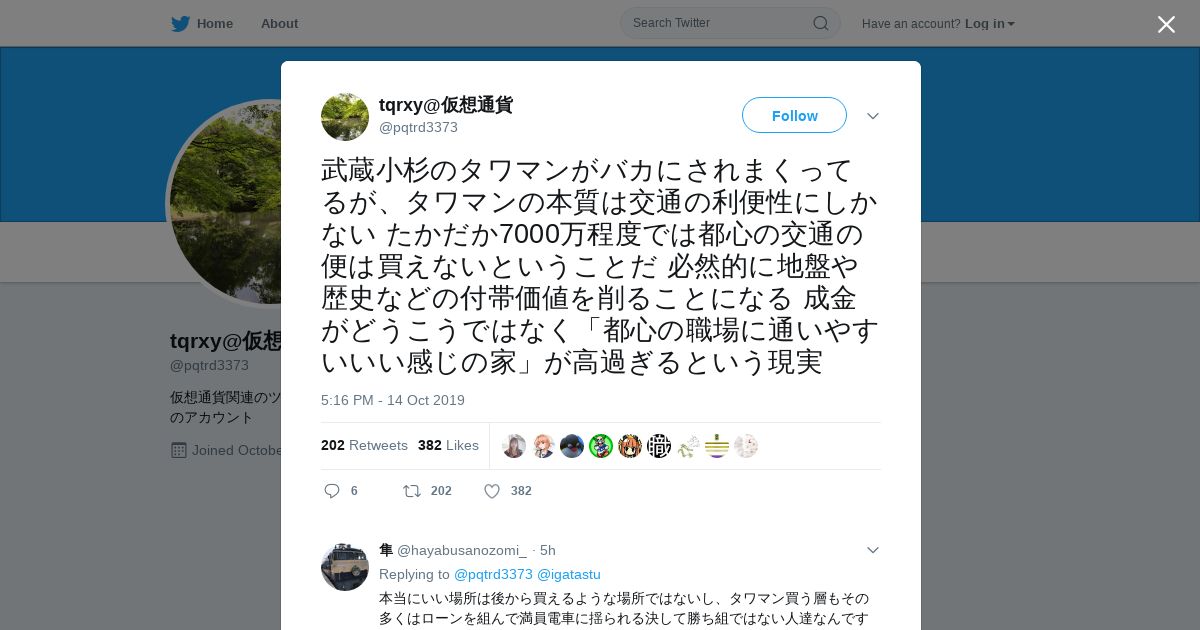
Task: Open tqrxy's avatar in the tweet header
Action: click(x=345, y=117)
